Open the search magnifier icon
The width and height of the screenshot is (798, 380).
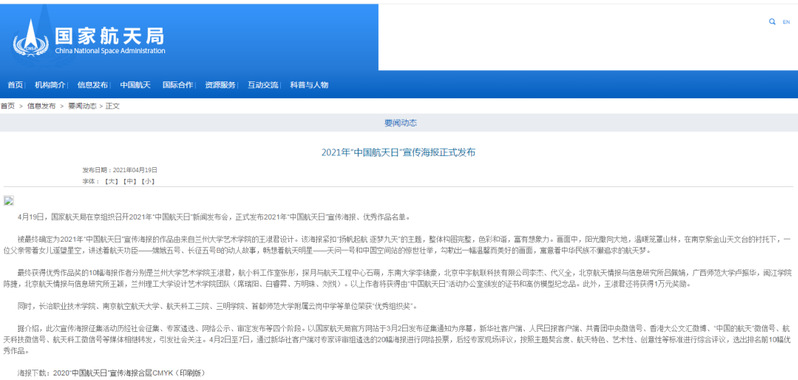pos(772,22)
